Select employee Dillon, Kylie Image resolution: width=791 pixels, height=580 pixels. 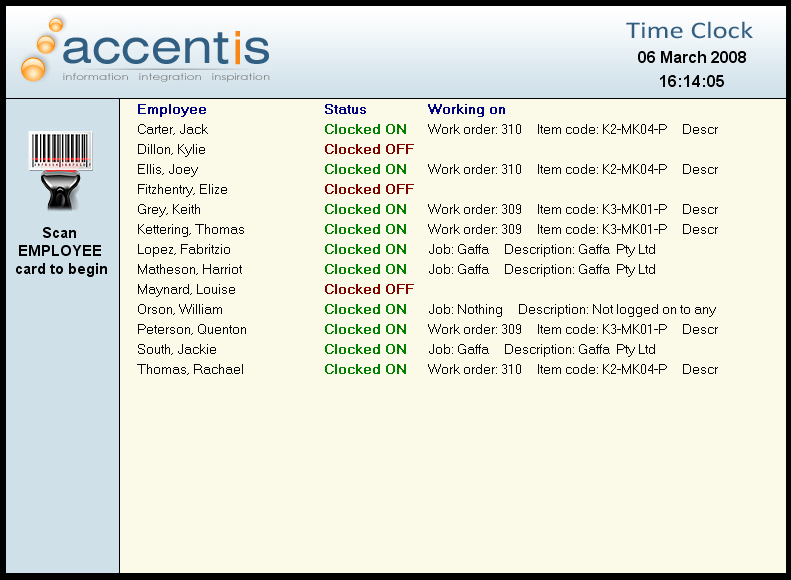point(171,149)
